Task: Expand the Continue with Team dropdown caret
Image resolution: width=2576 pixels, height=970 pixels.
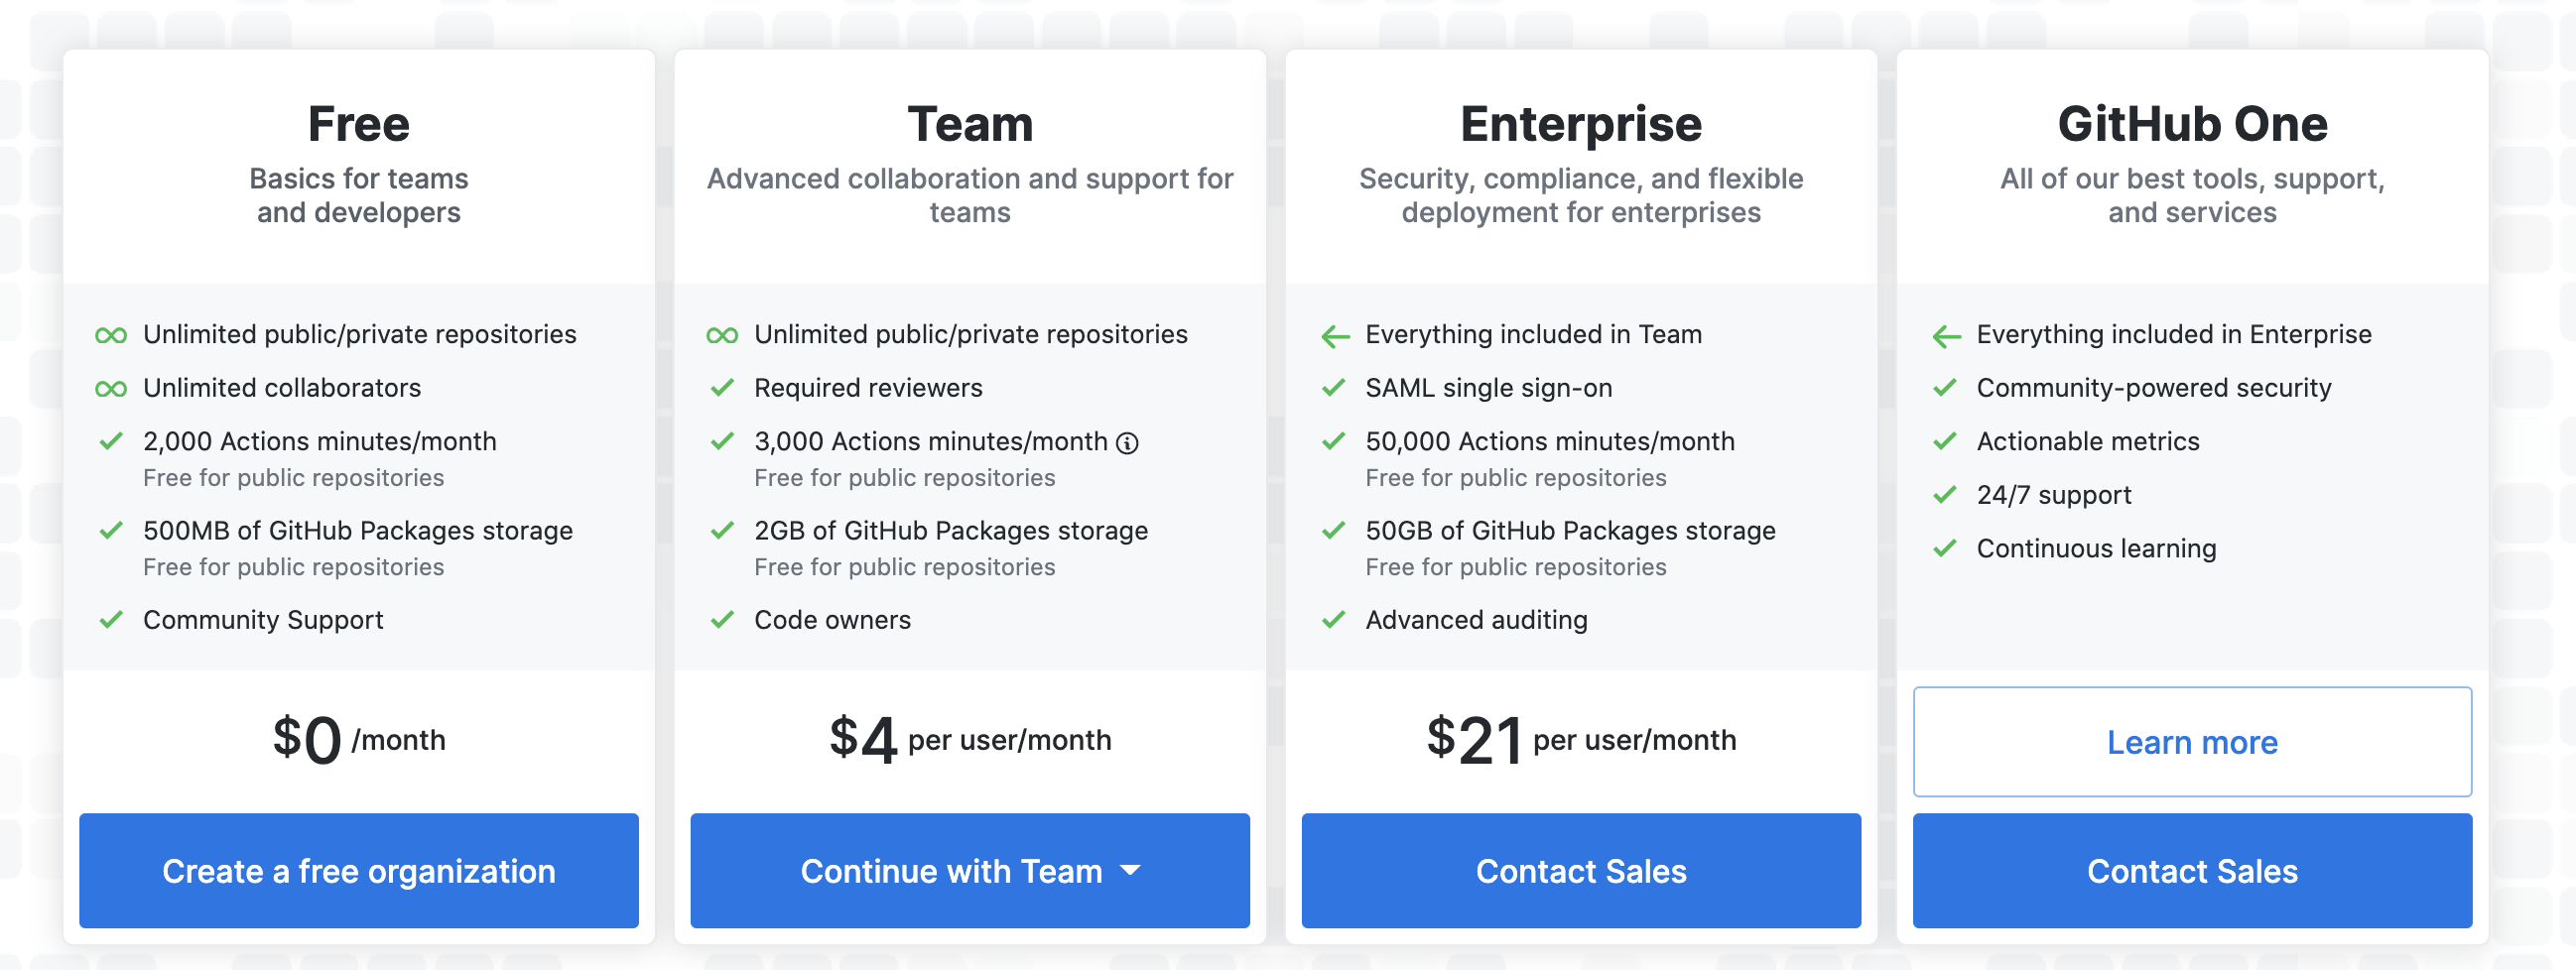Action: tap(1130, 871)
